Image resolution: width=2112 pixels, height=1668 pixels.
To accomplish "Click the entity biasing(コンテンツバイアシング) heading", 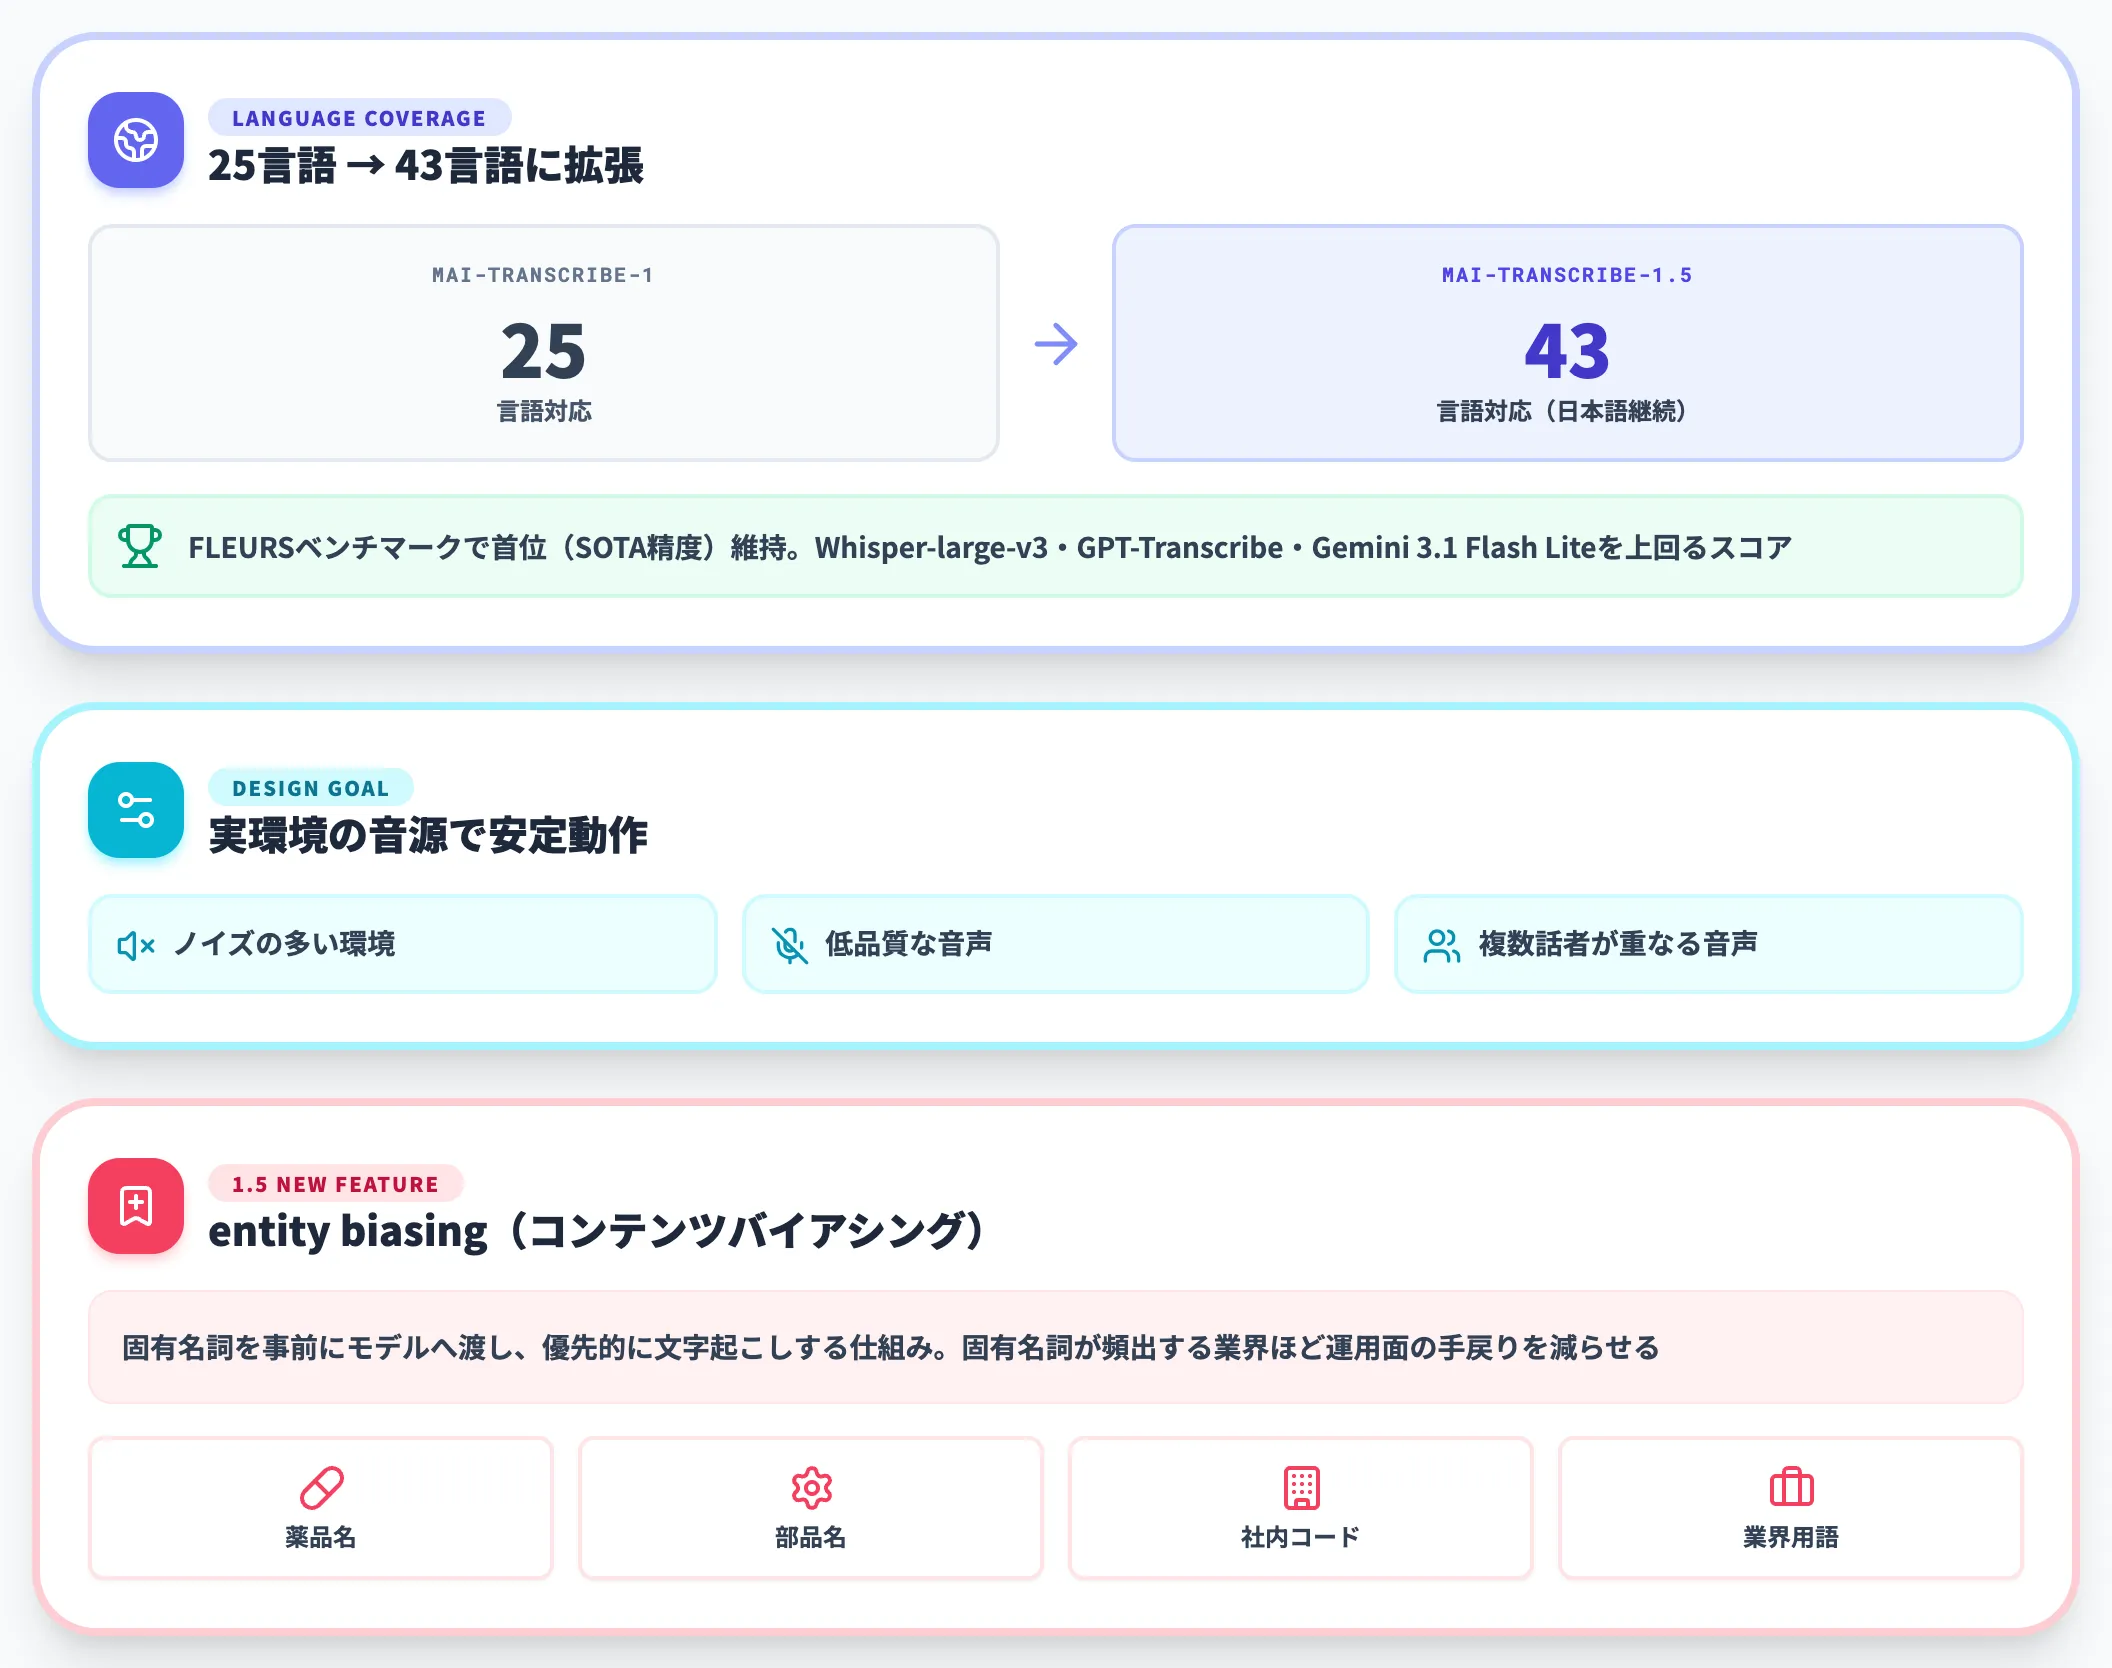I will [x=600, y=1231].
